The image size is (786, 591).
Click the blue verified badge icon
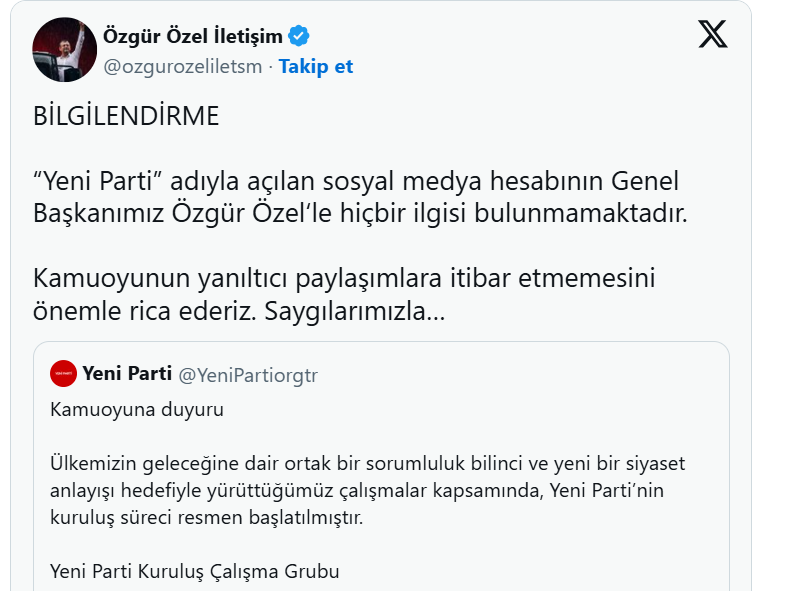(x=299, y=36)
